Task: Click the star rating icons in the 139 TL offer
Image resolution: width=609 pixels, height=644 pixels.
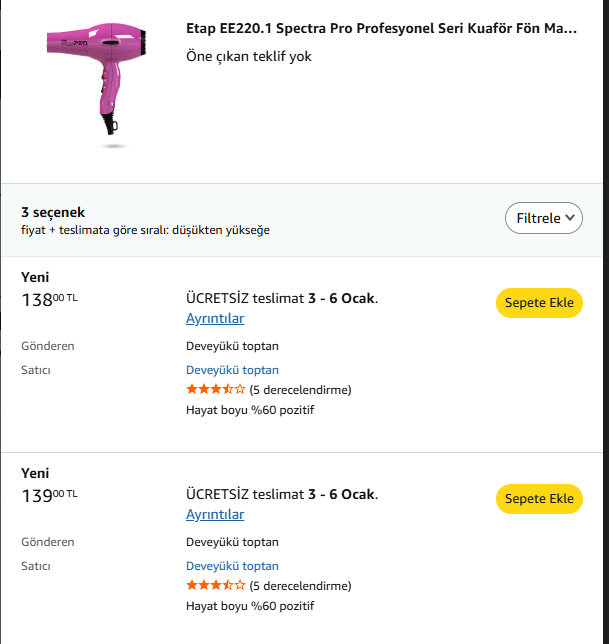Action: (x=215, y=585)
